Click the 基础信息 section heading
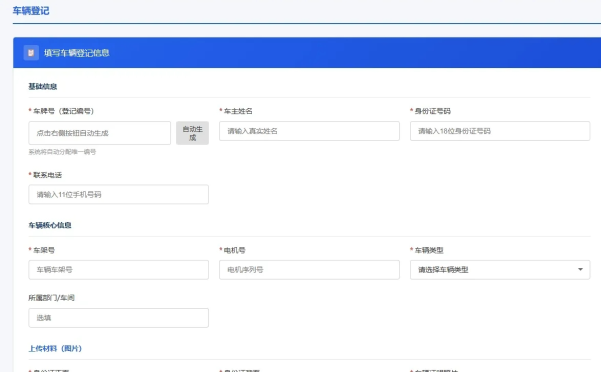The image size is (601, 372). coord(43,87)
